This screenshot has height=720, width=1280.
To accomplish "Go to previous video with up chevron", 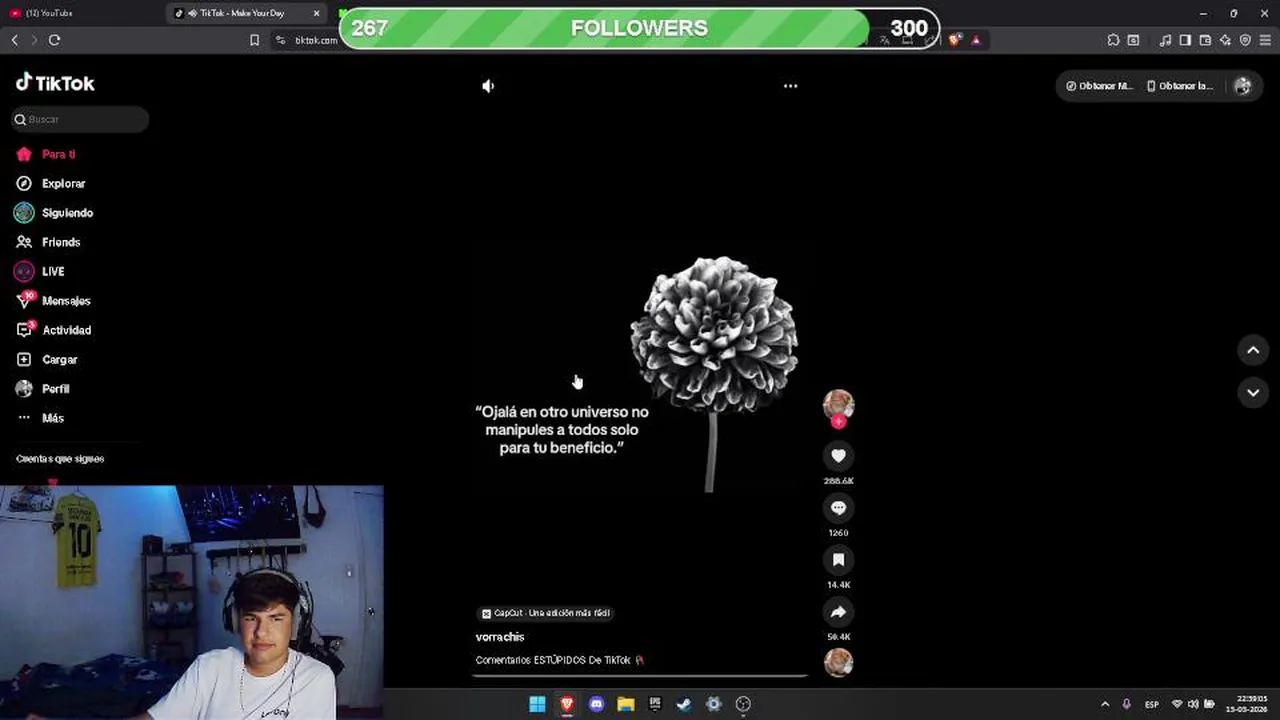I will [1253, 350].
